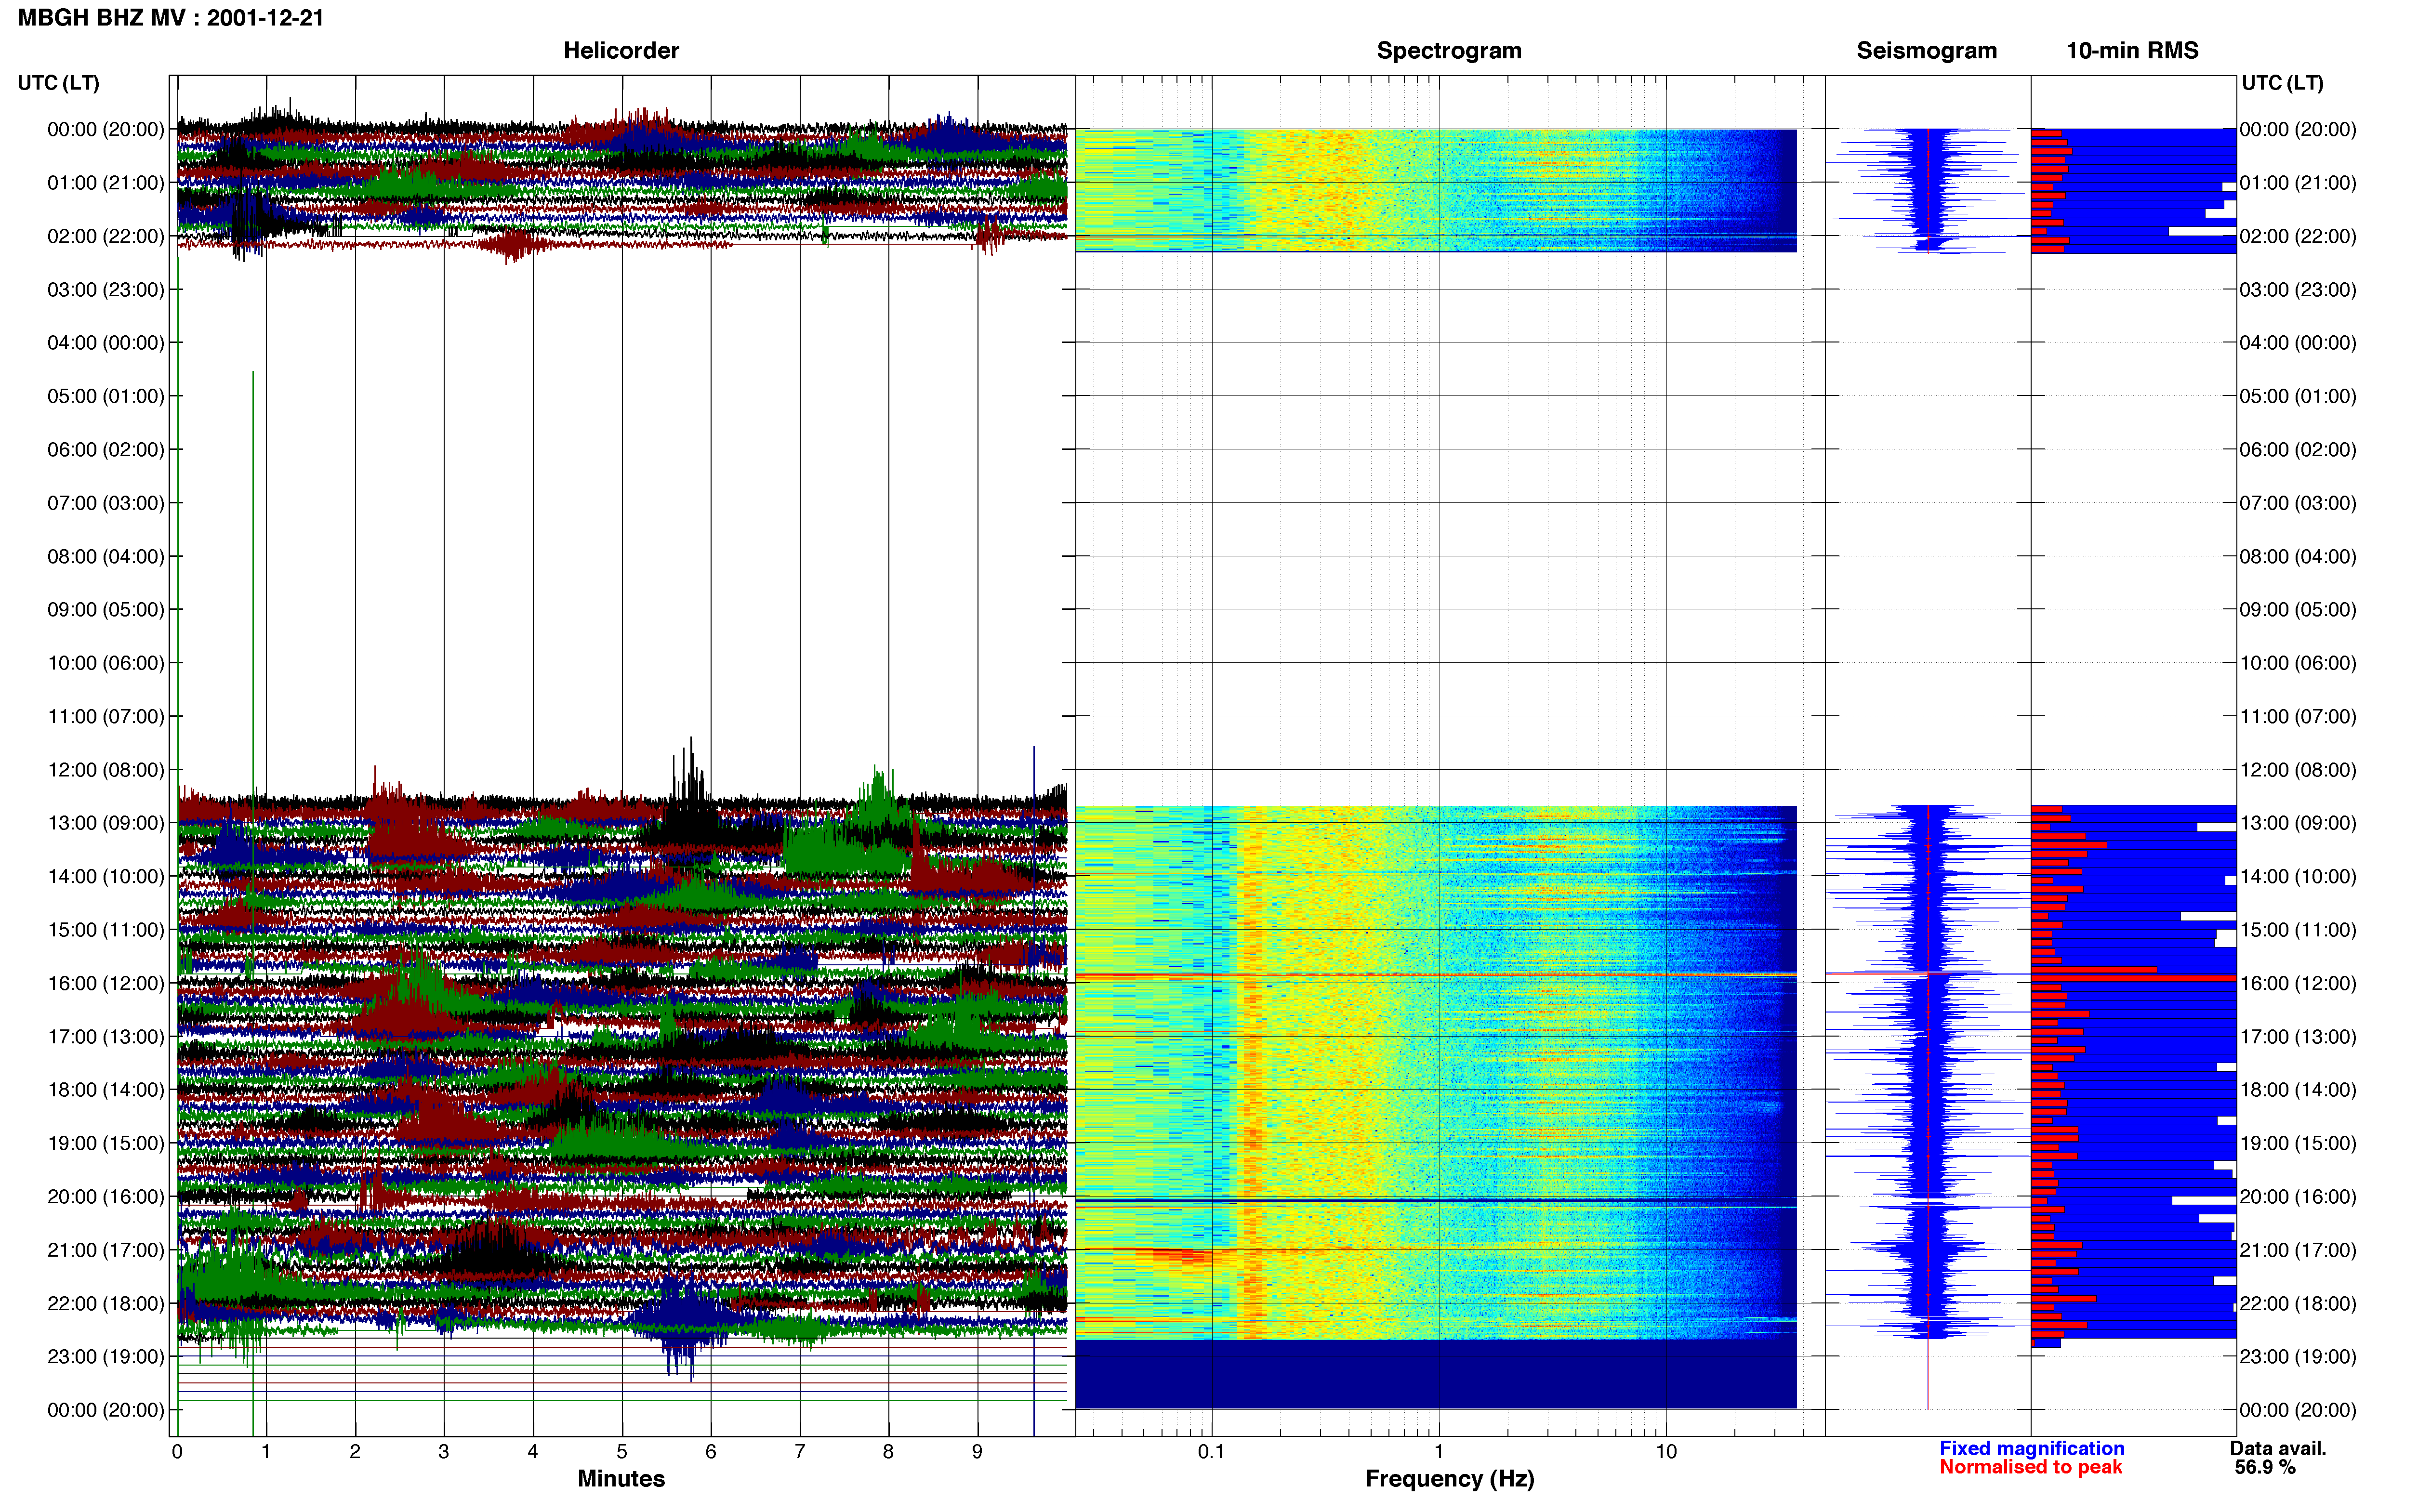The image size is (2418, 1512).
Task: Select the 10-min RMS panel heading
Action: click(x=2132, y=50)
